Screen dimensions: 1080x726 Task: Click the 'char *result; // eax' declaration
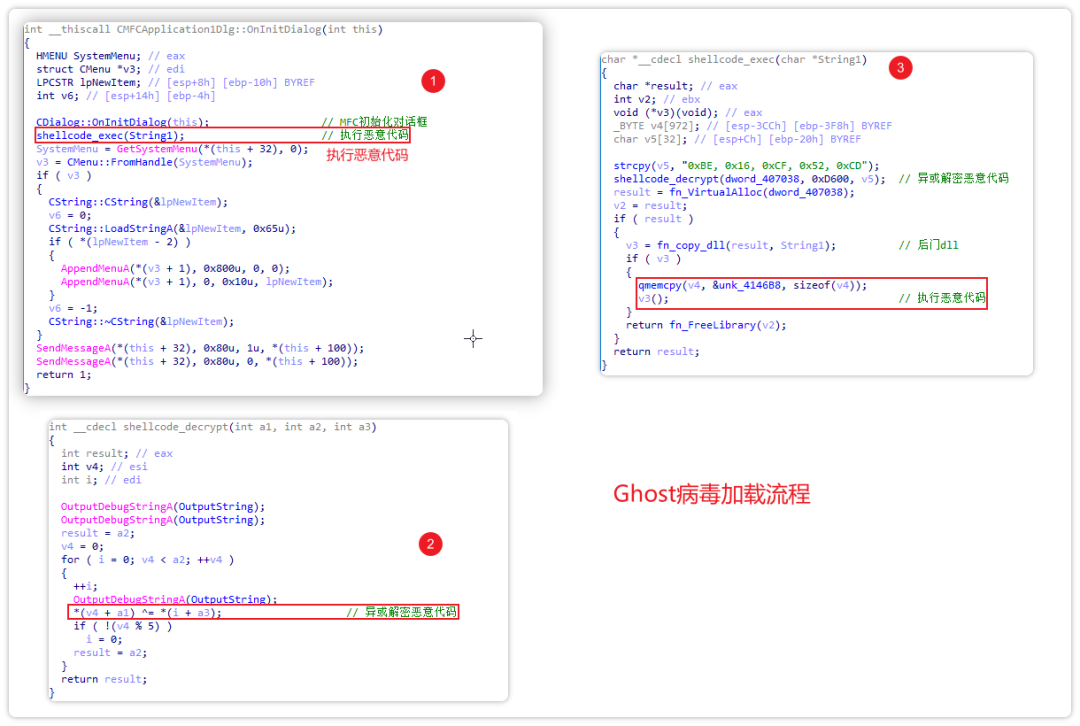pyautogui.click(x=675, y=86)
